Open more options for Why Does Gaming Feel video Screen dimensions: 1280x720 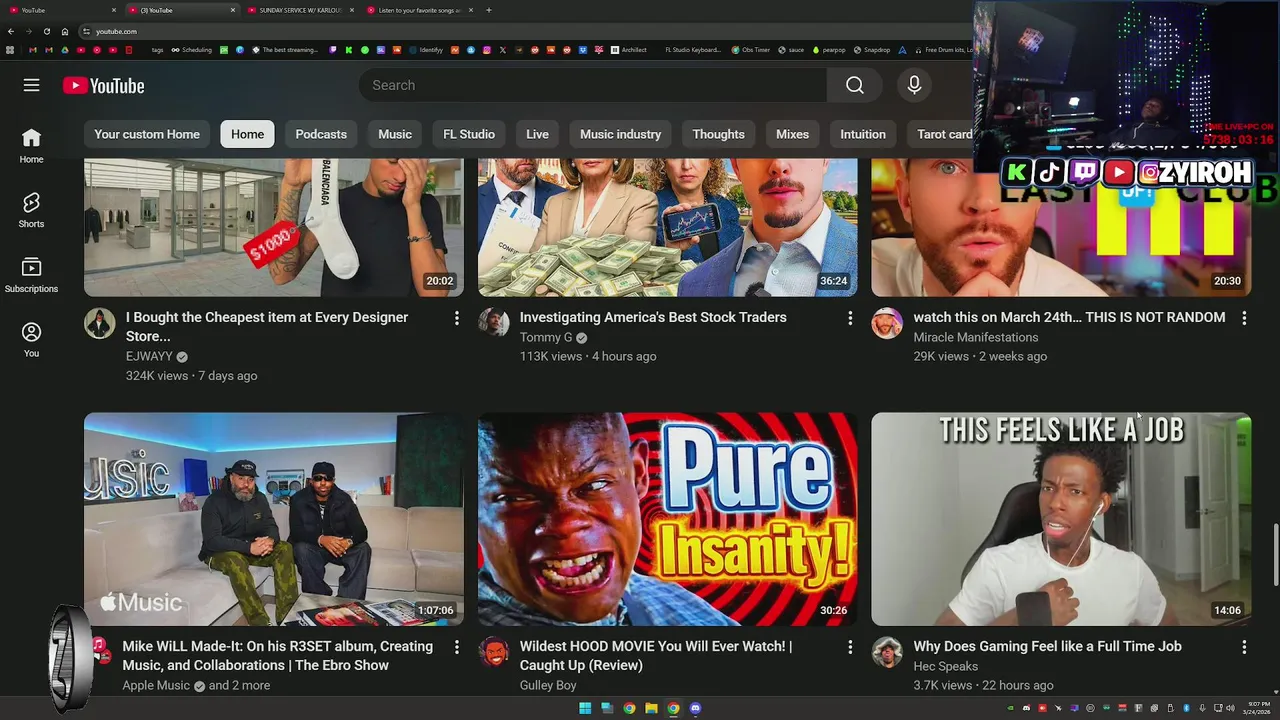(1244, 647)
